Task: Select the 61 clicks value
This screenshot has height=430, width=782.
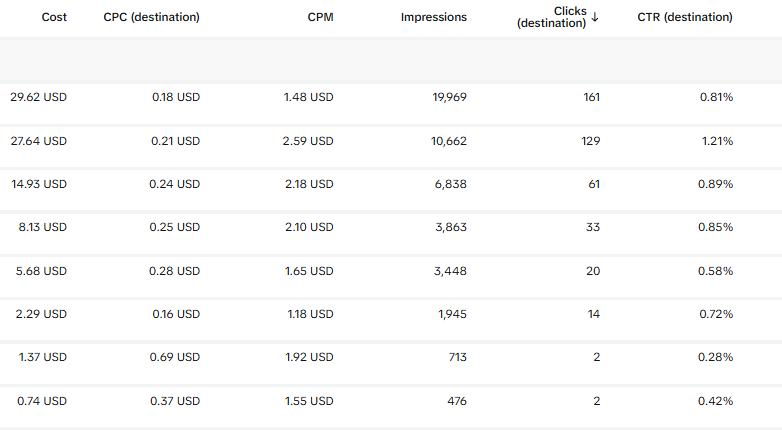Action: [594, 184]
